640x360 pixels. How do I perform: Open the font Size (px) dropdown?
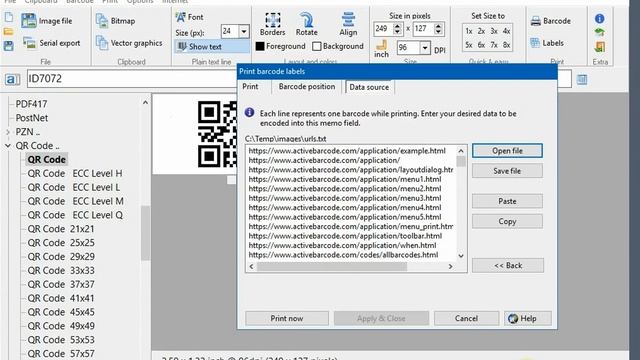[x=244, y=31]
